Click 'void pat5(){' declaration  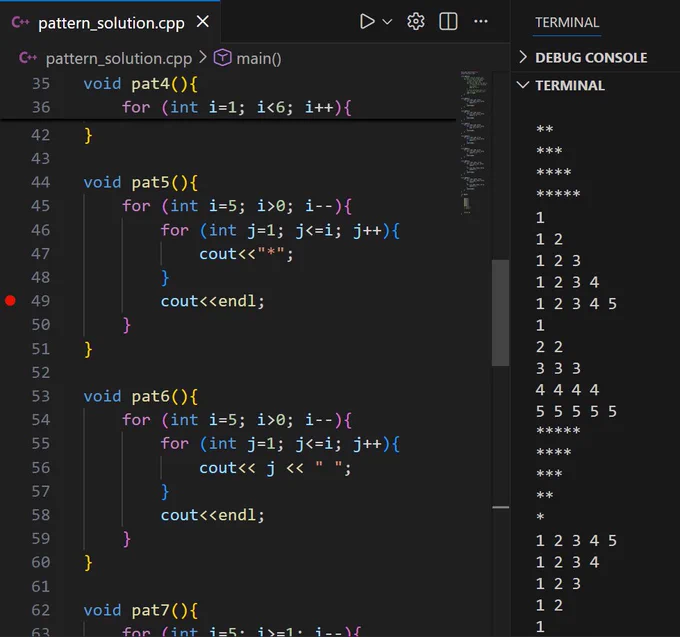click(x=141, y=183)
